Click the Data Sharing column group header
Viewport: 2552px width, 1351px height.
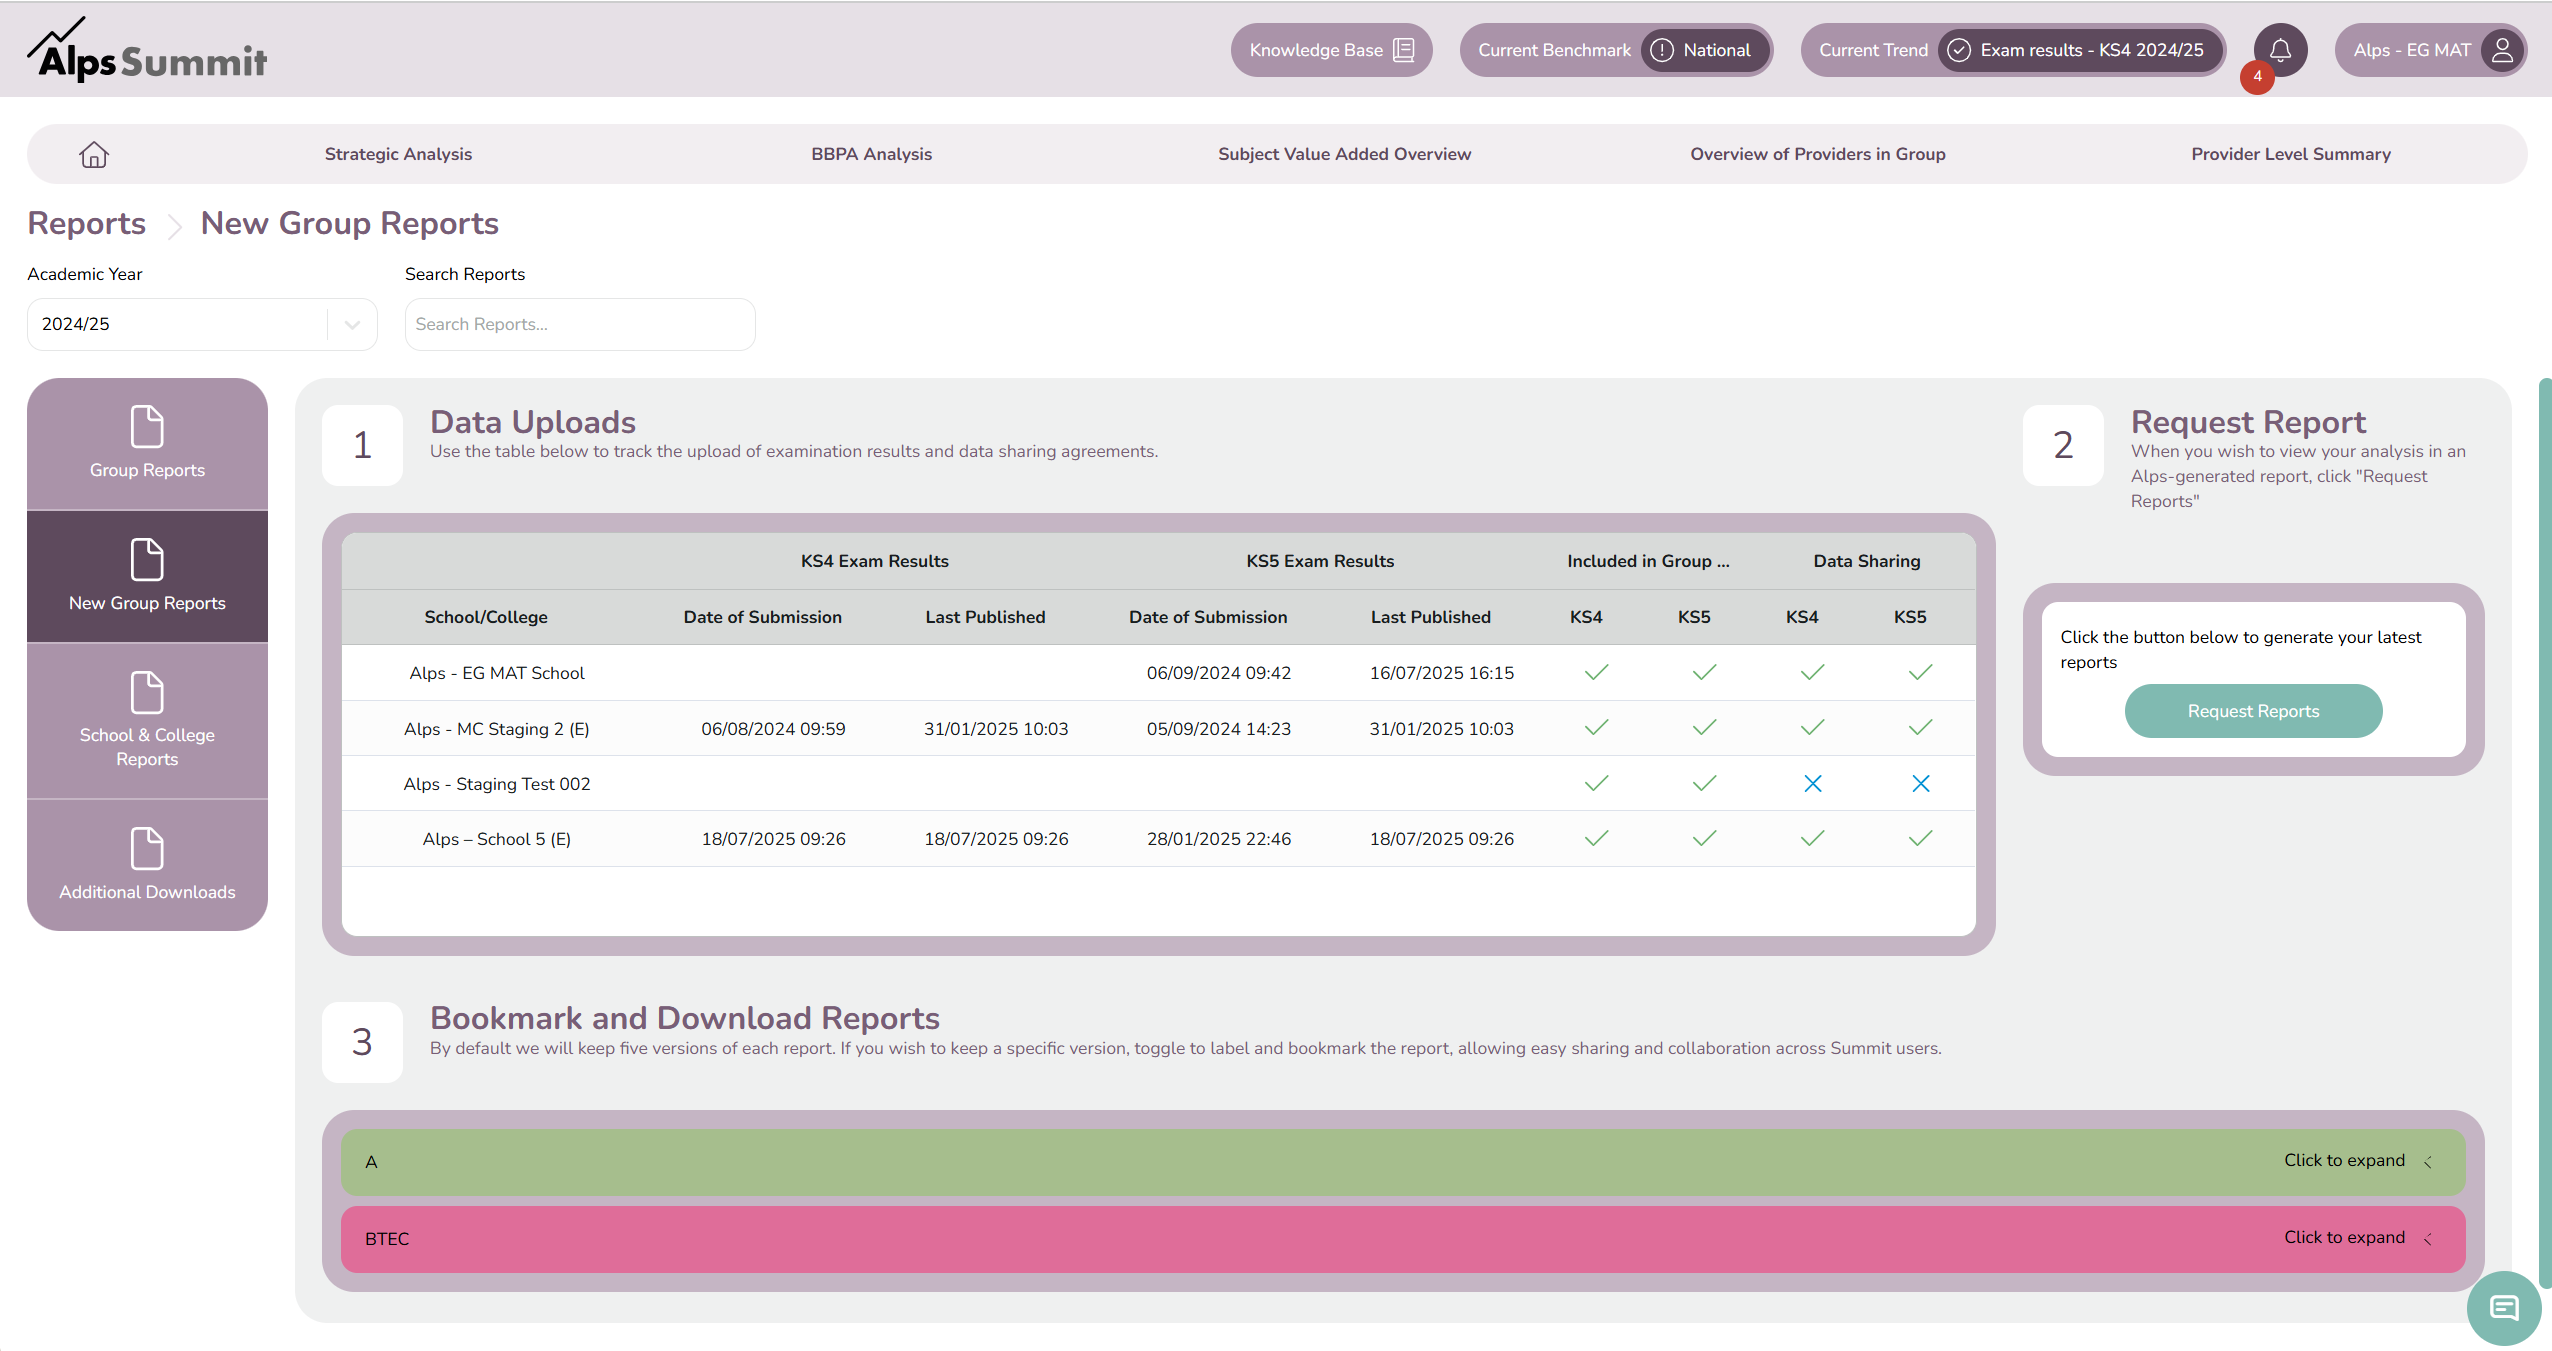[x=1867, y=561]
